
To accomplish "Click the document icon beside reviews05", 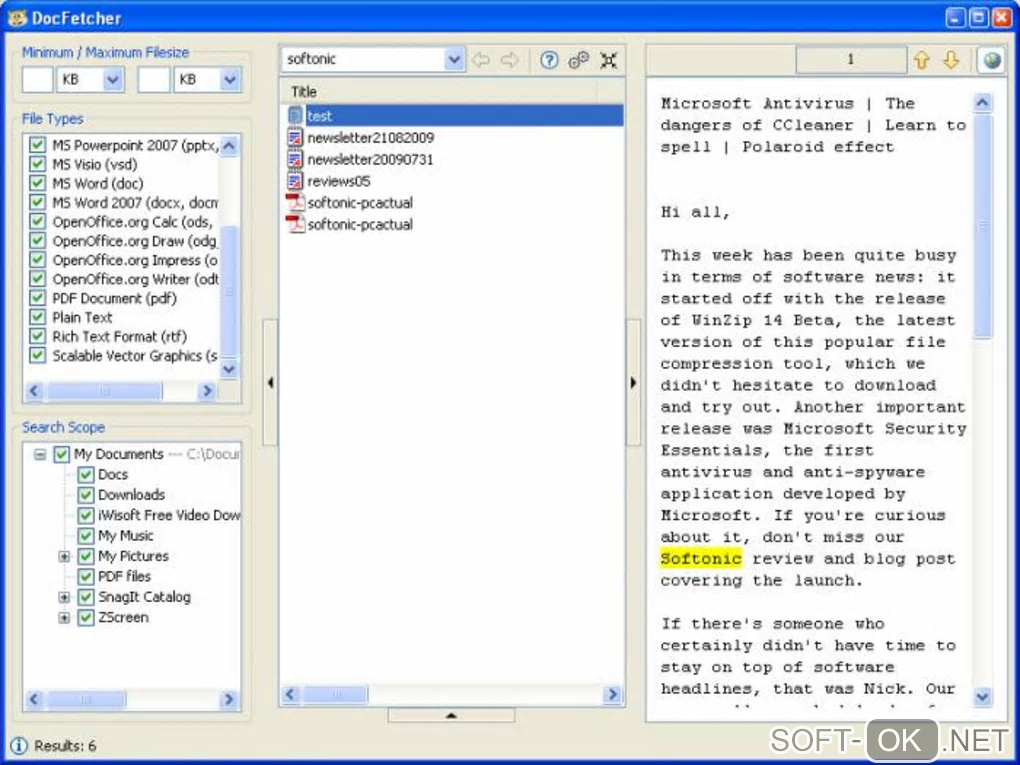I will pos(295,181).
